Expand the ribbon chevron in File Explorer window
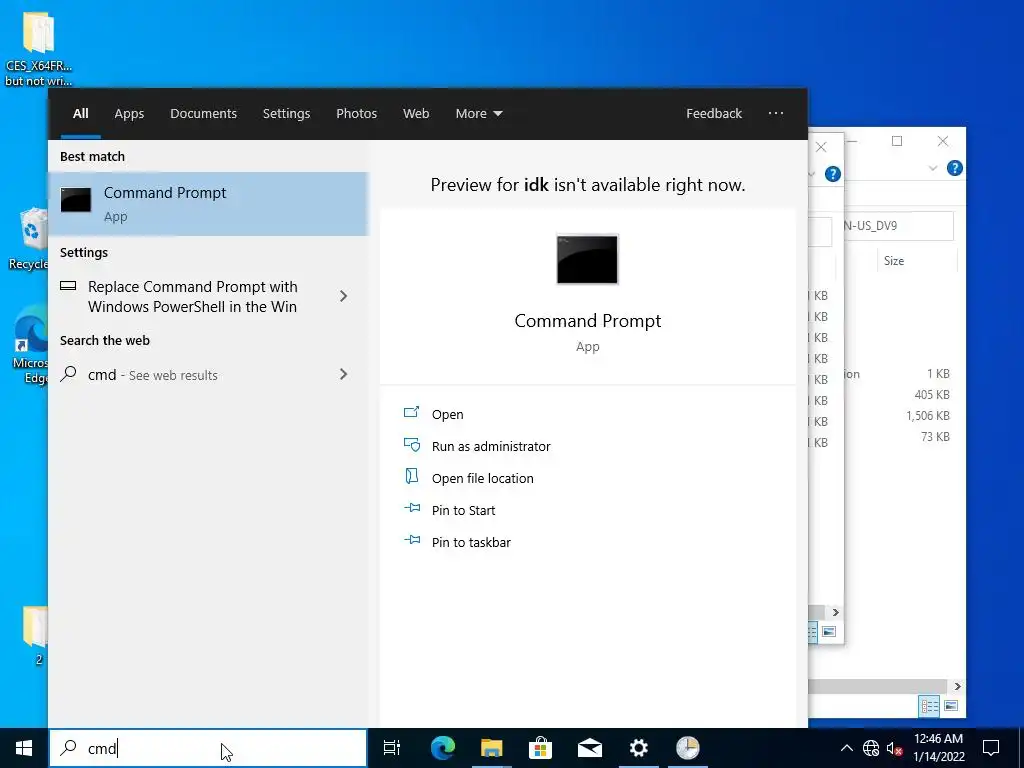 click(x=933, y=168)
